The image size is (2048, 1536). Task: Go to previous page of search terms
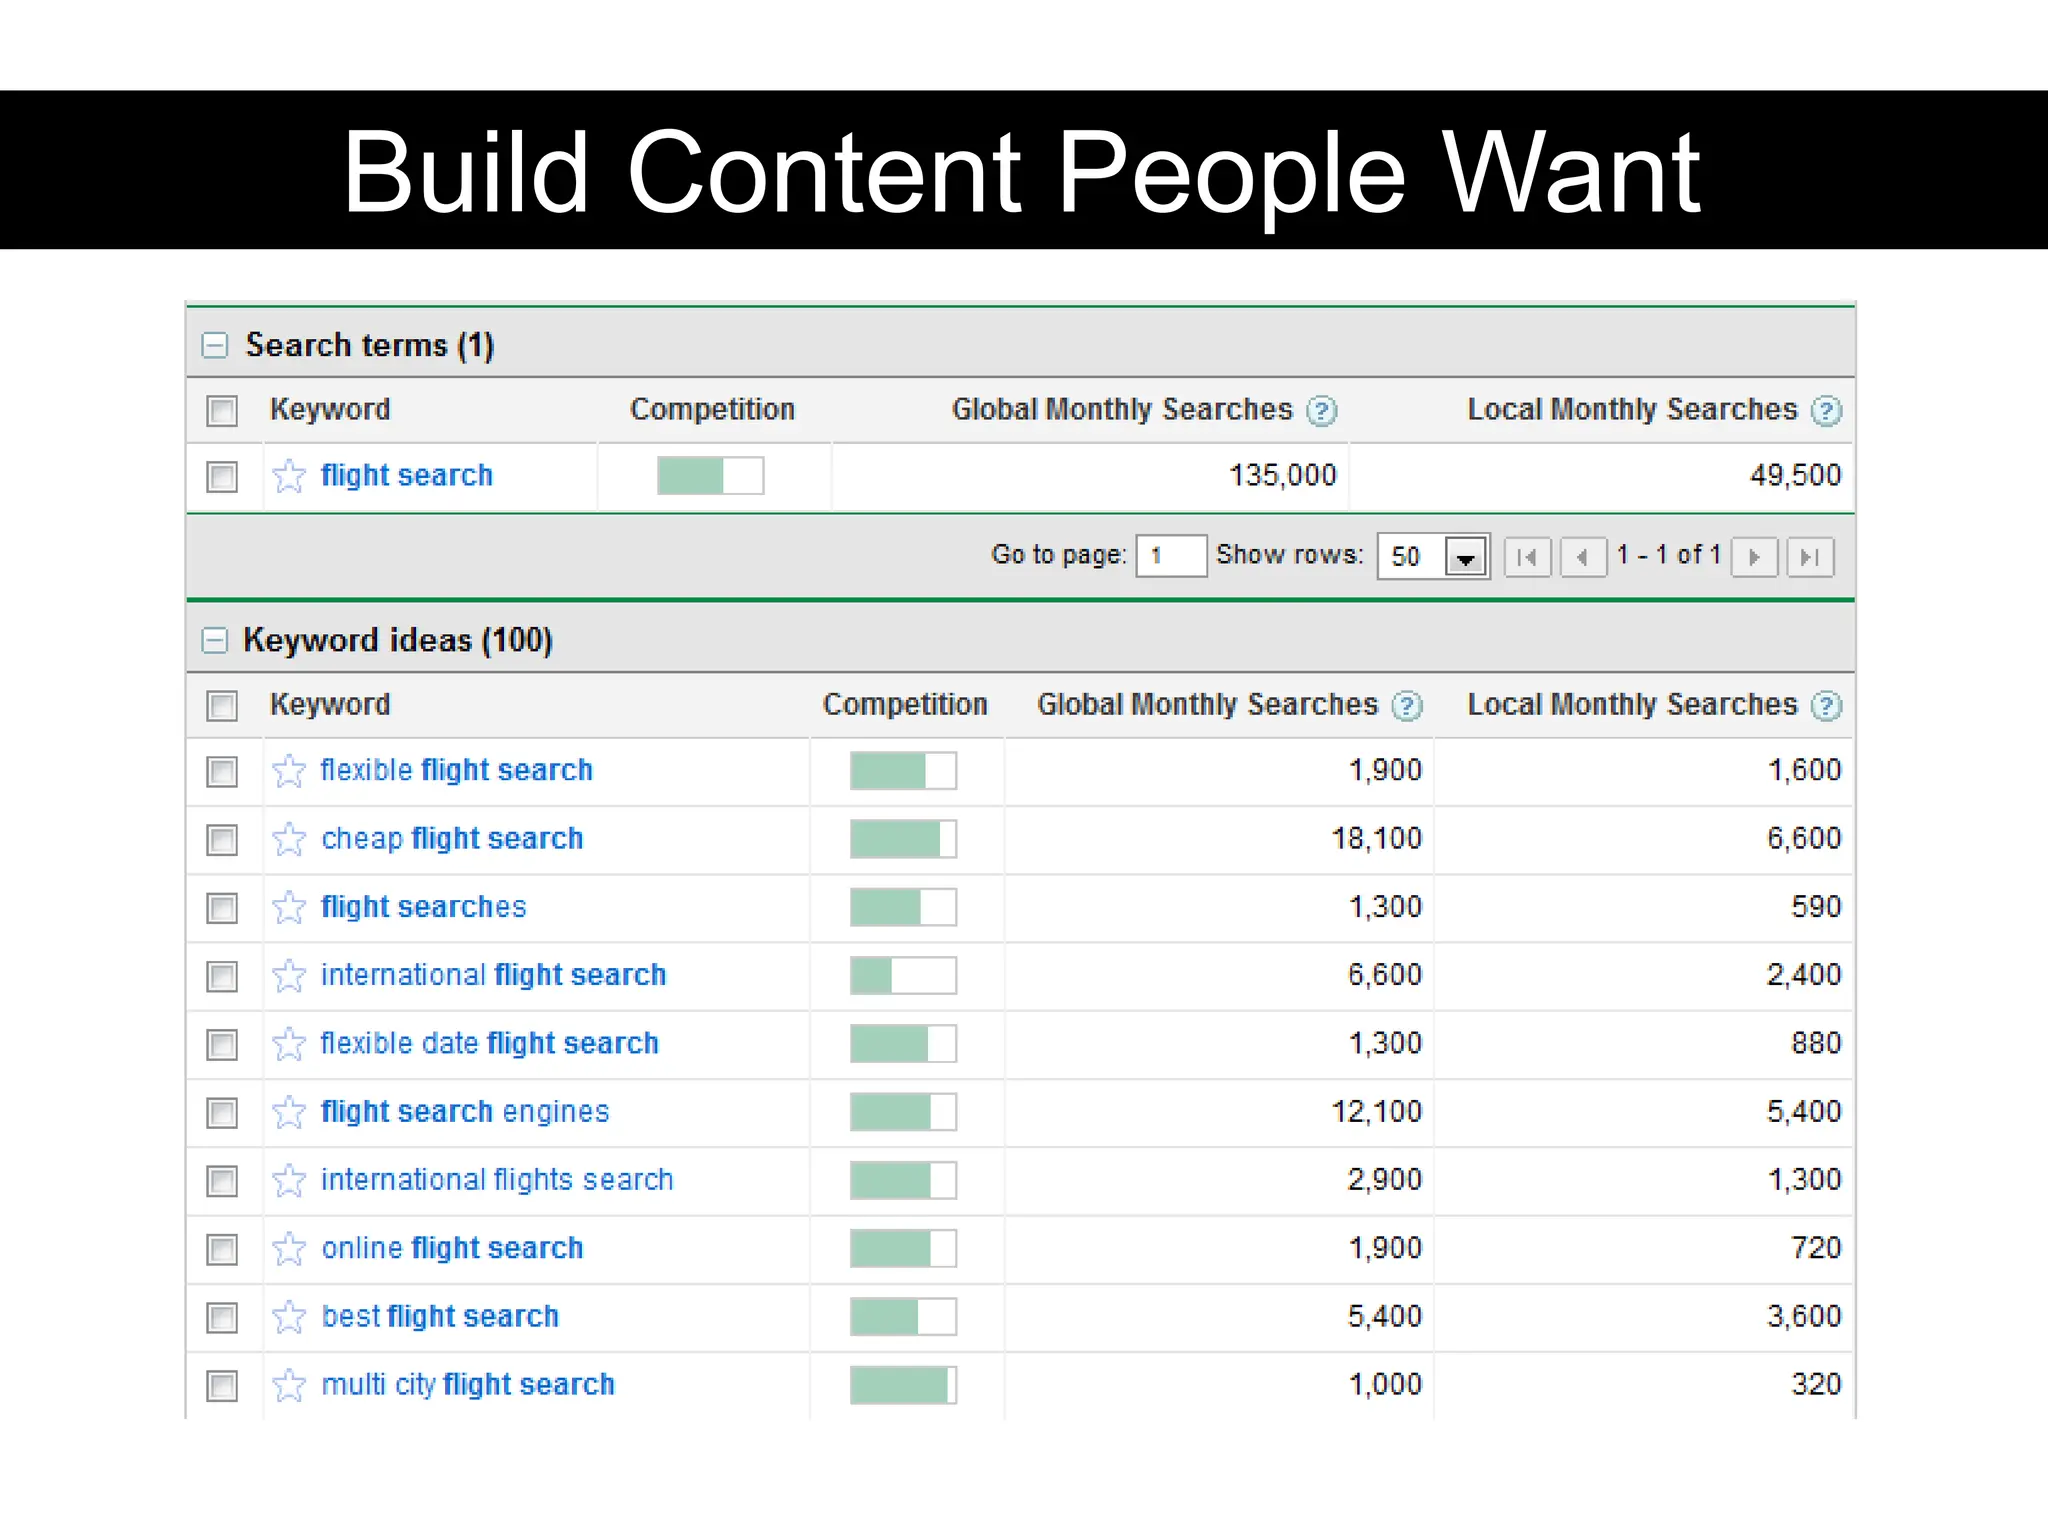pos(1583,557)
